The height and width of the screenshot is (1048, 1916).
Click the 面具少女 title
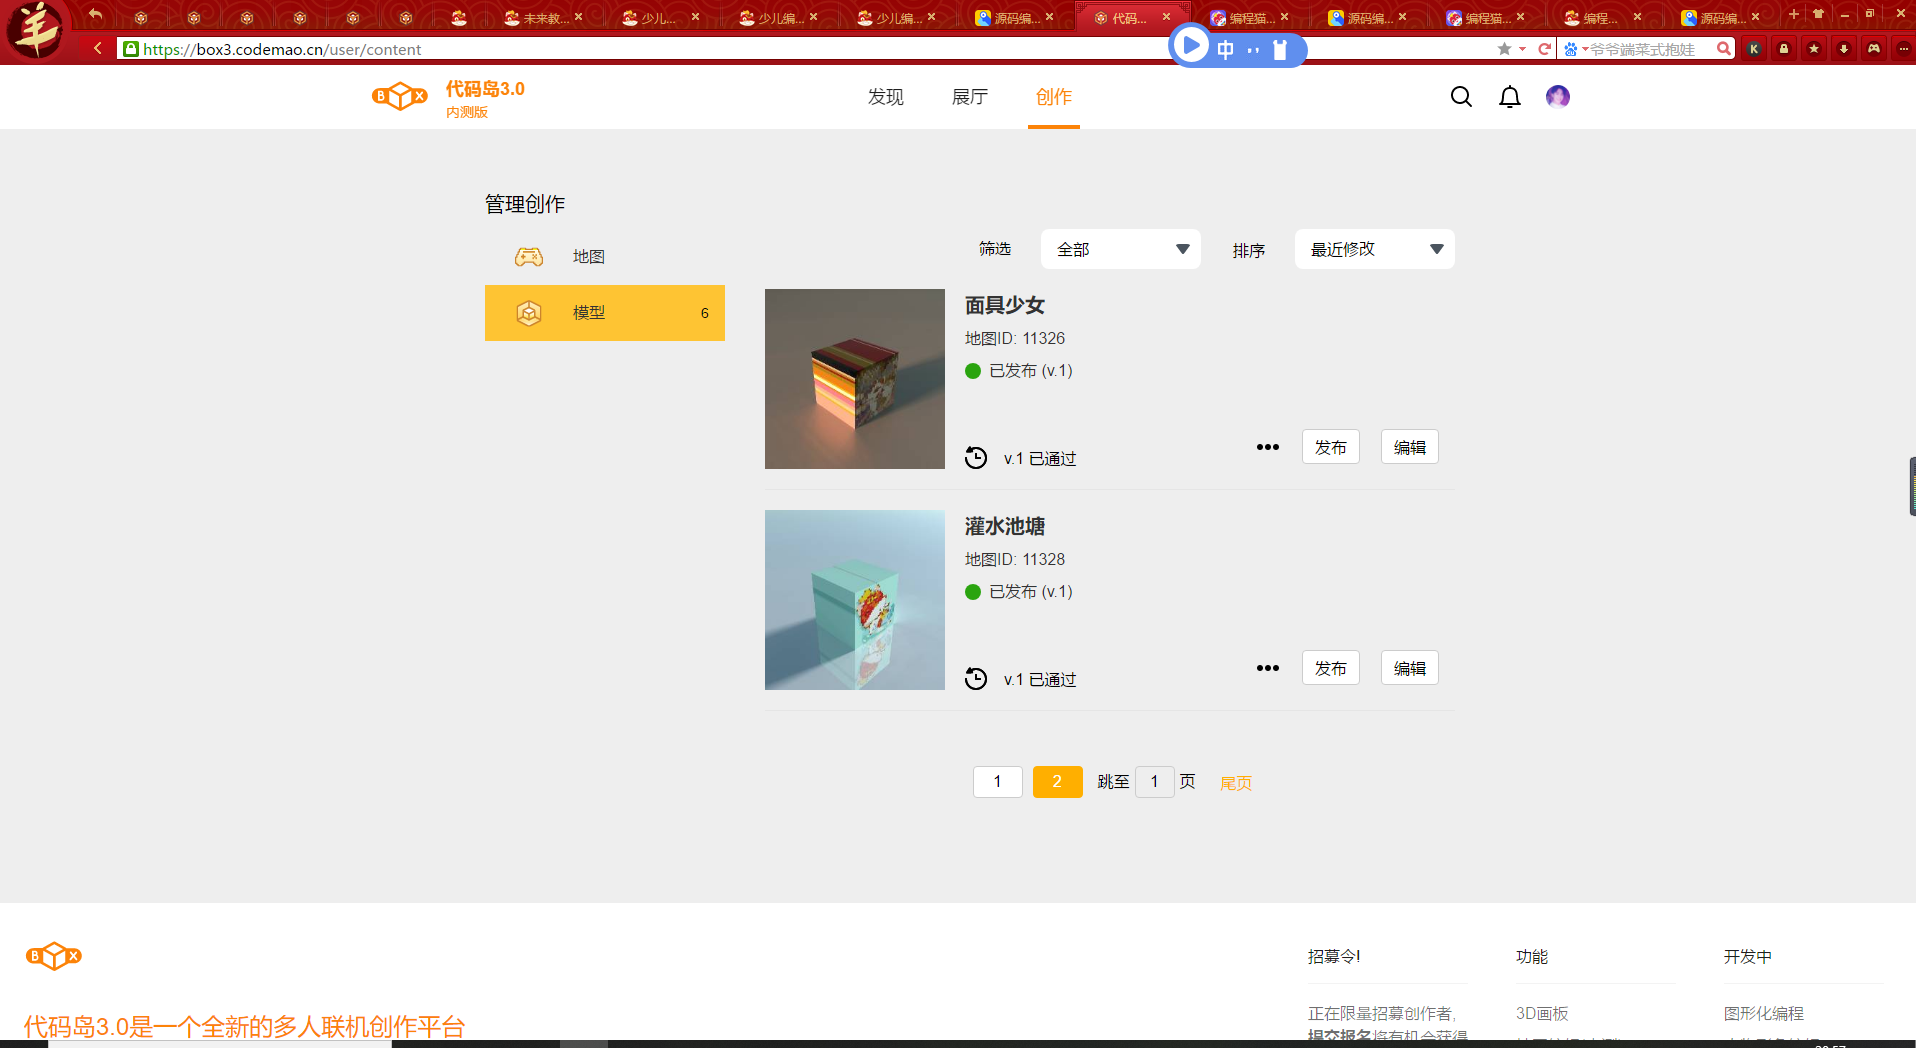coord(1005,305)
